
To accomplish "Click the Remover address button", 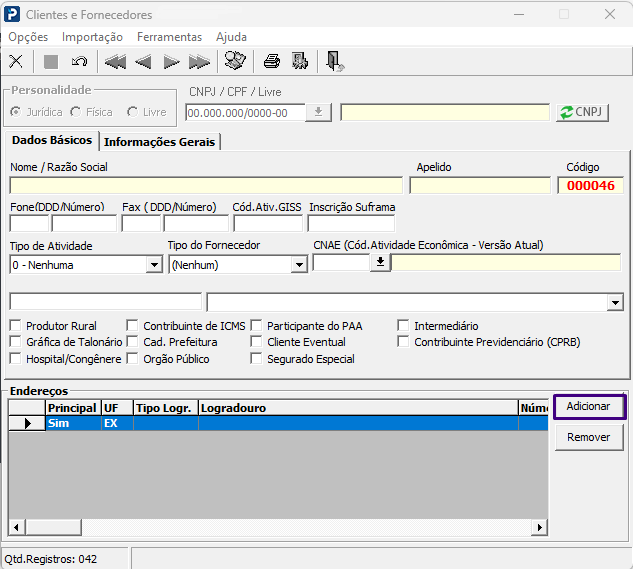I will 589,437.
